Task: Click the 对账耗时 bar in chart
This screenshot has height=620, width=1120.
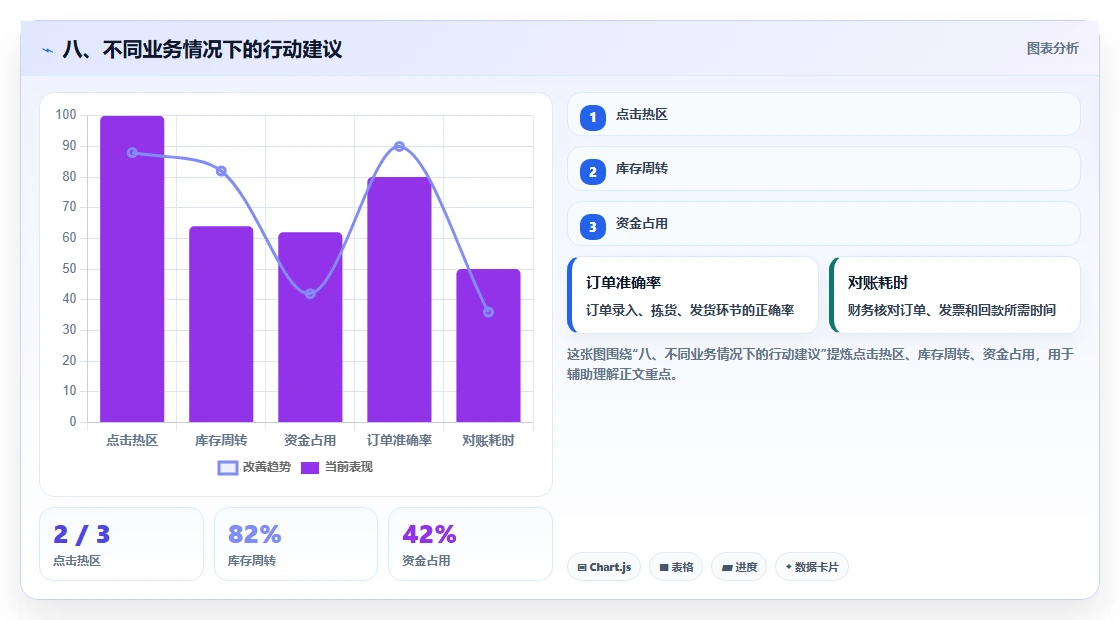Action: click(489, 346)
